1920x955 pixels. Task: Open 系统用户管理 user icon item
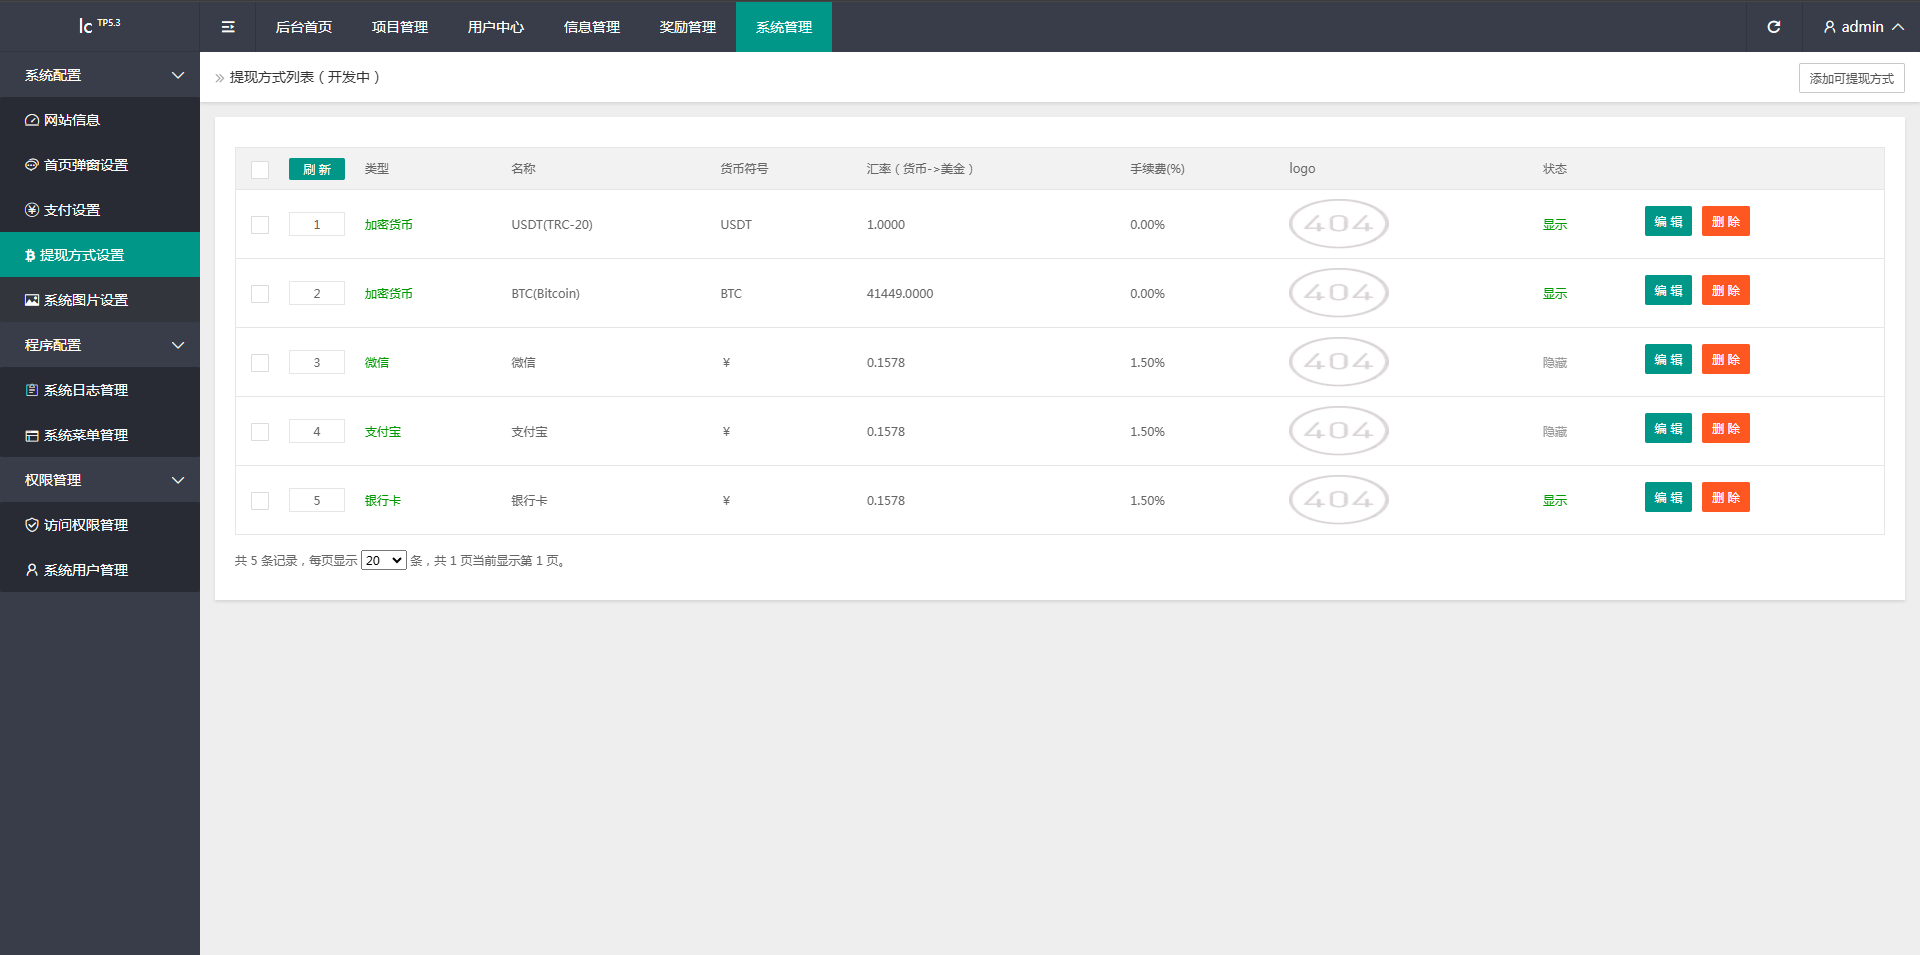(x=32, y=570)
